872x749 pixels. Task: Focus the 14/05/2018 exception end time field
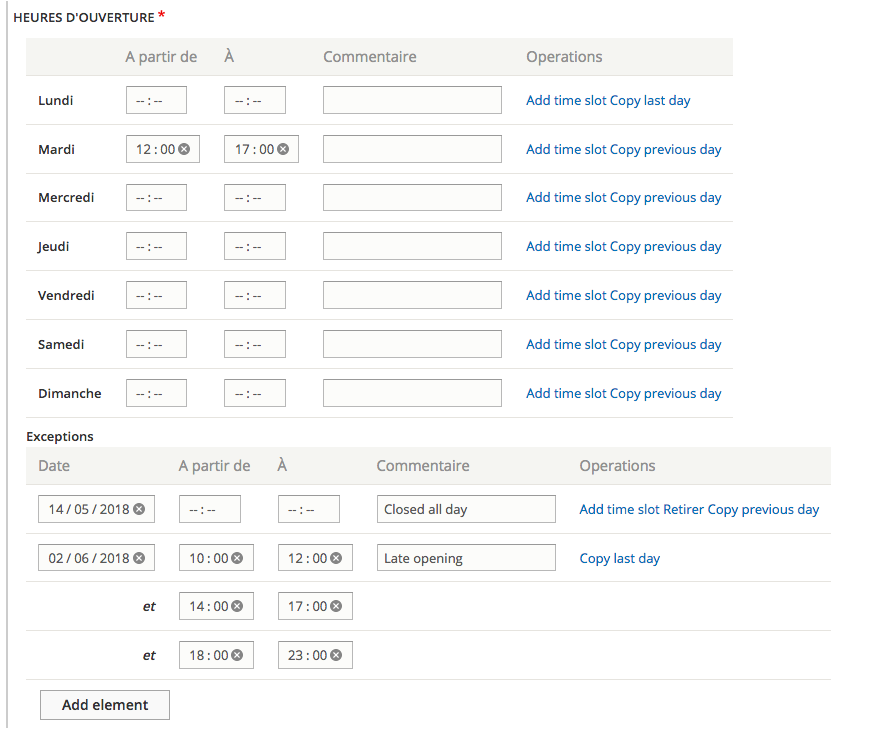tap(309, 509)
